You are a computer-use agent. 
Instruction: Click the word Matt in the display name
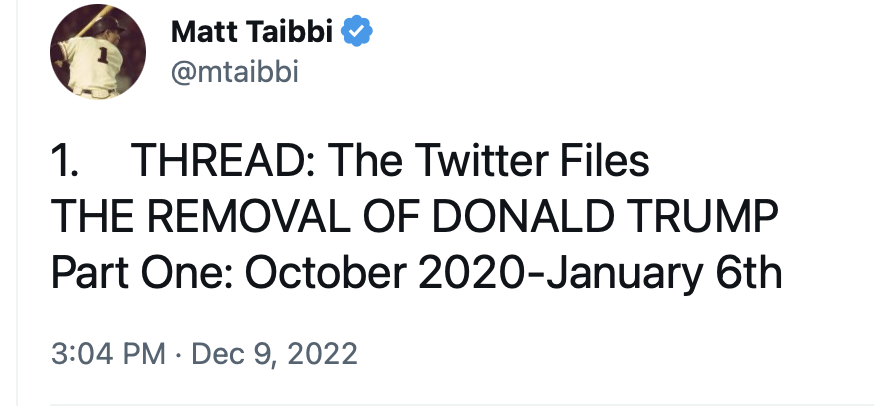point(200,32)
